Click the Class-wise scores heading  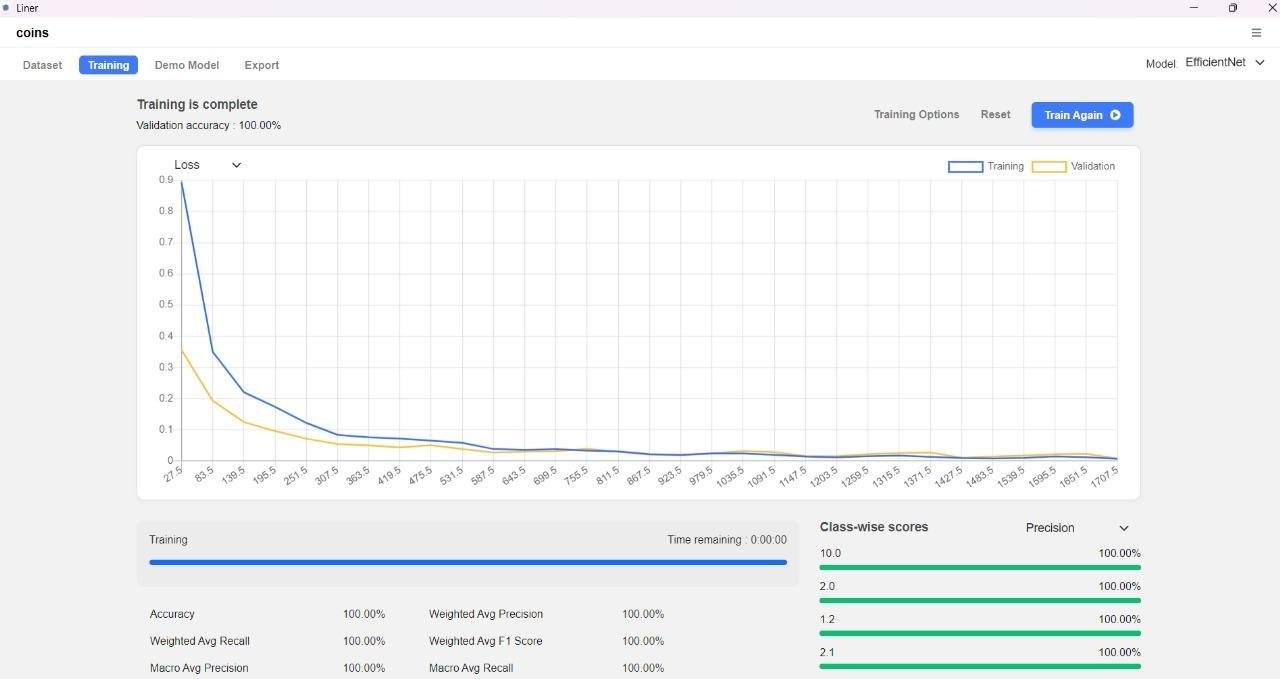(874, 527)
